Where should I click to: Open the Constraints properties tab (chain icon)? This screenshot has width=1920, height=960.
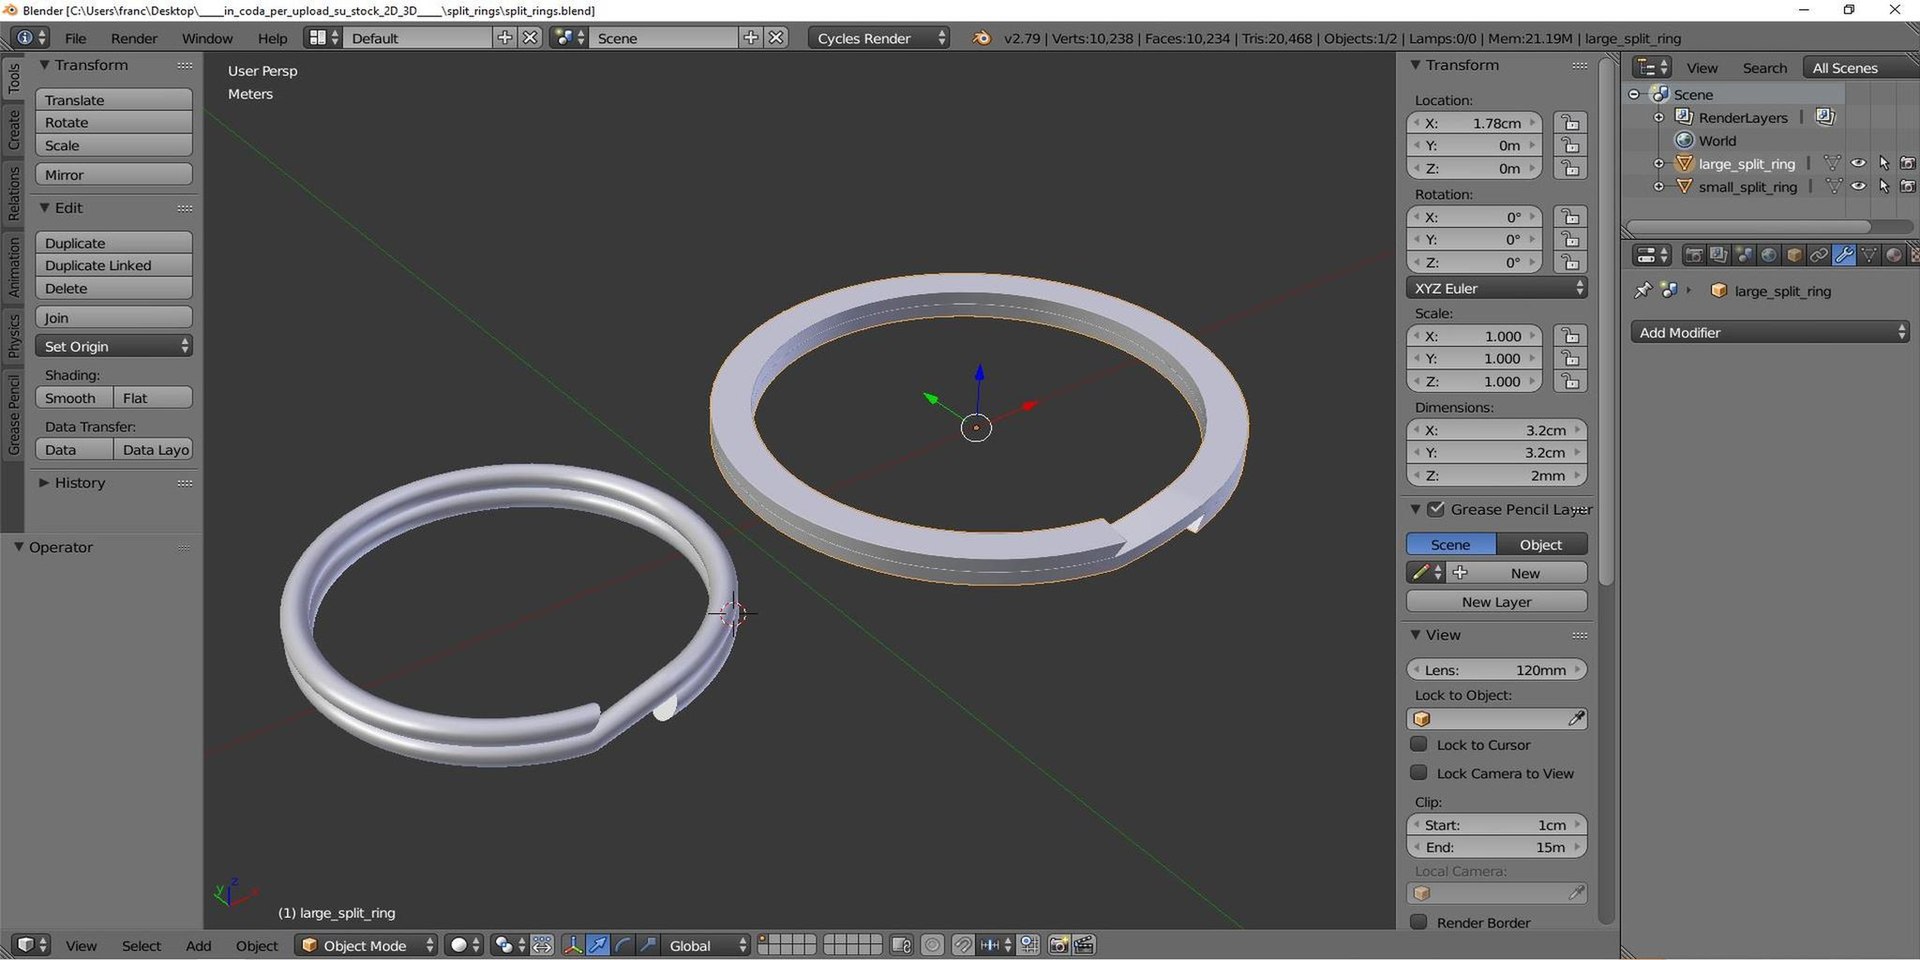[1819, 255]
